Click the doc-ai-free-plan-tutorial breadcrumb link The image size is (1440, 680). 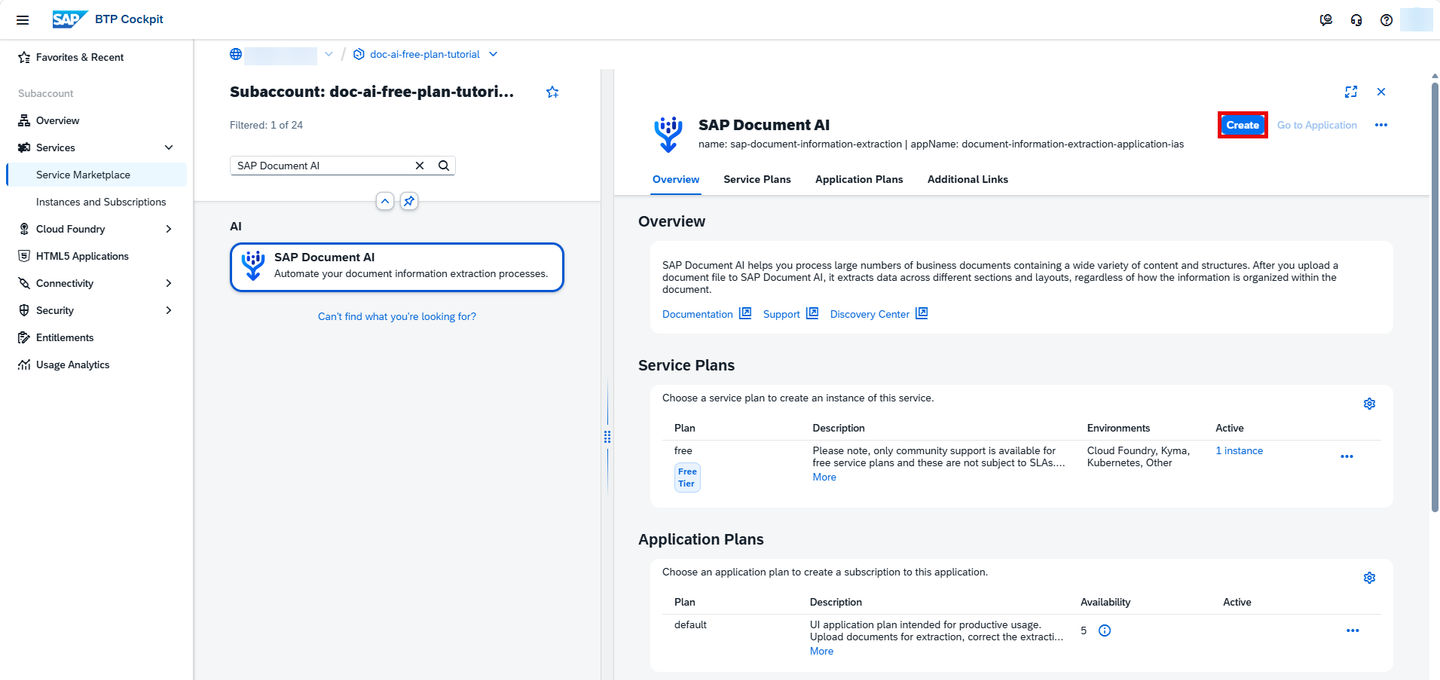pos(425,54)
